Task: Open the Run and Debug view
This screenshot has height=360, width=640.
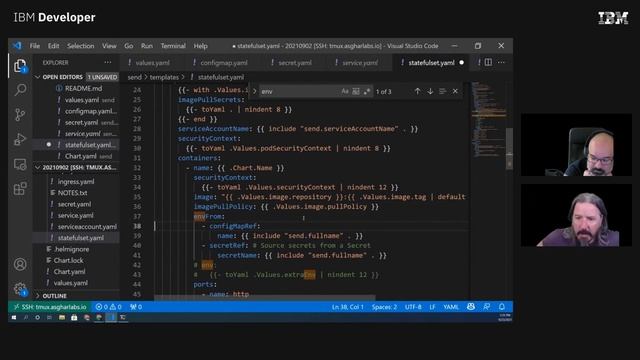Action: coord(20,139)
